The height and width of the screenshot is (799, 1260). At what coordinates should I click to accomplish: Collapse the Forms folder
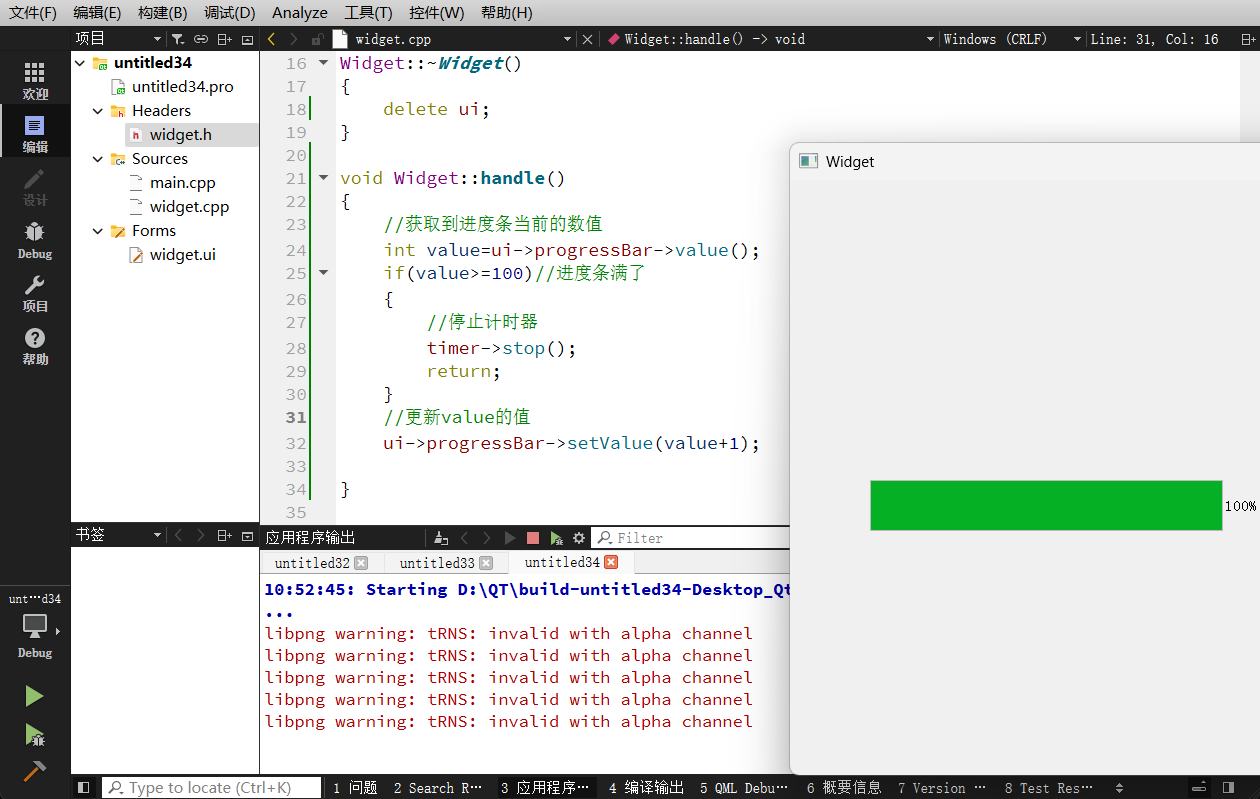[98, 231]
